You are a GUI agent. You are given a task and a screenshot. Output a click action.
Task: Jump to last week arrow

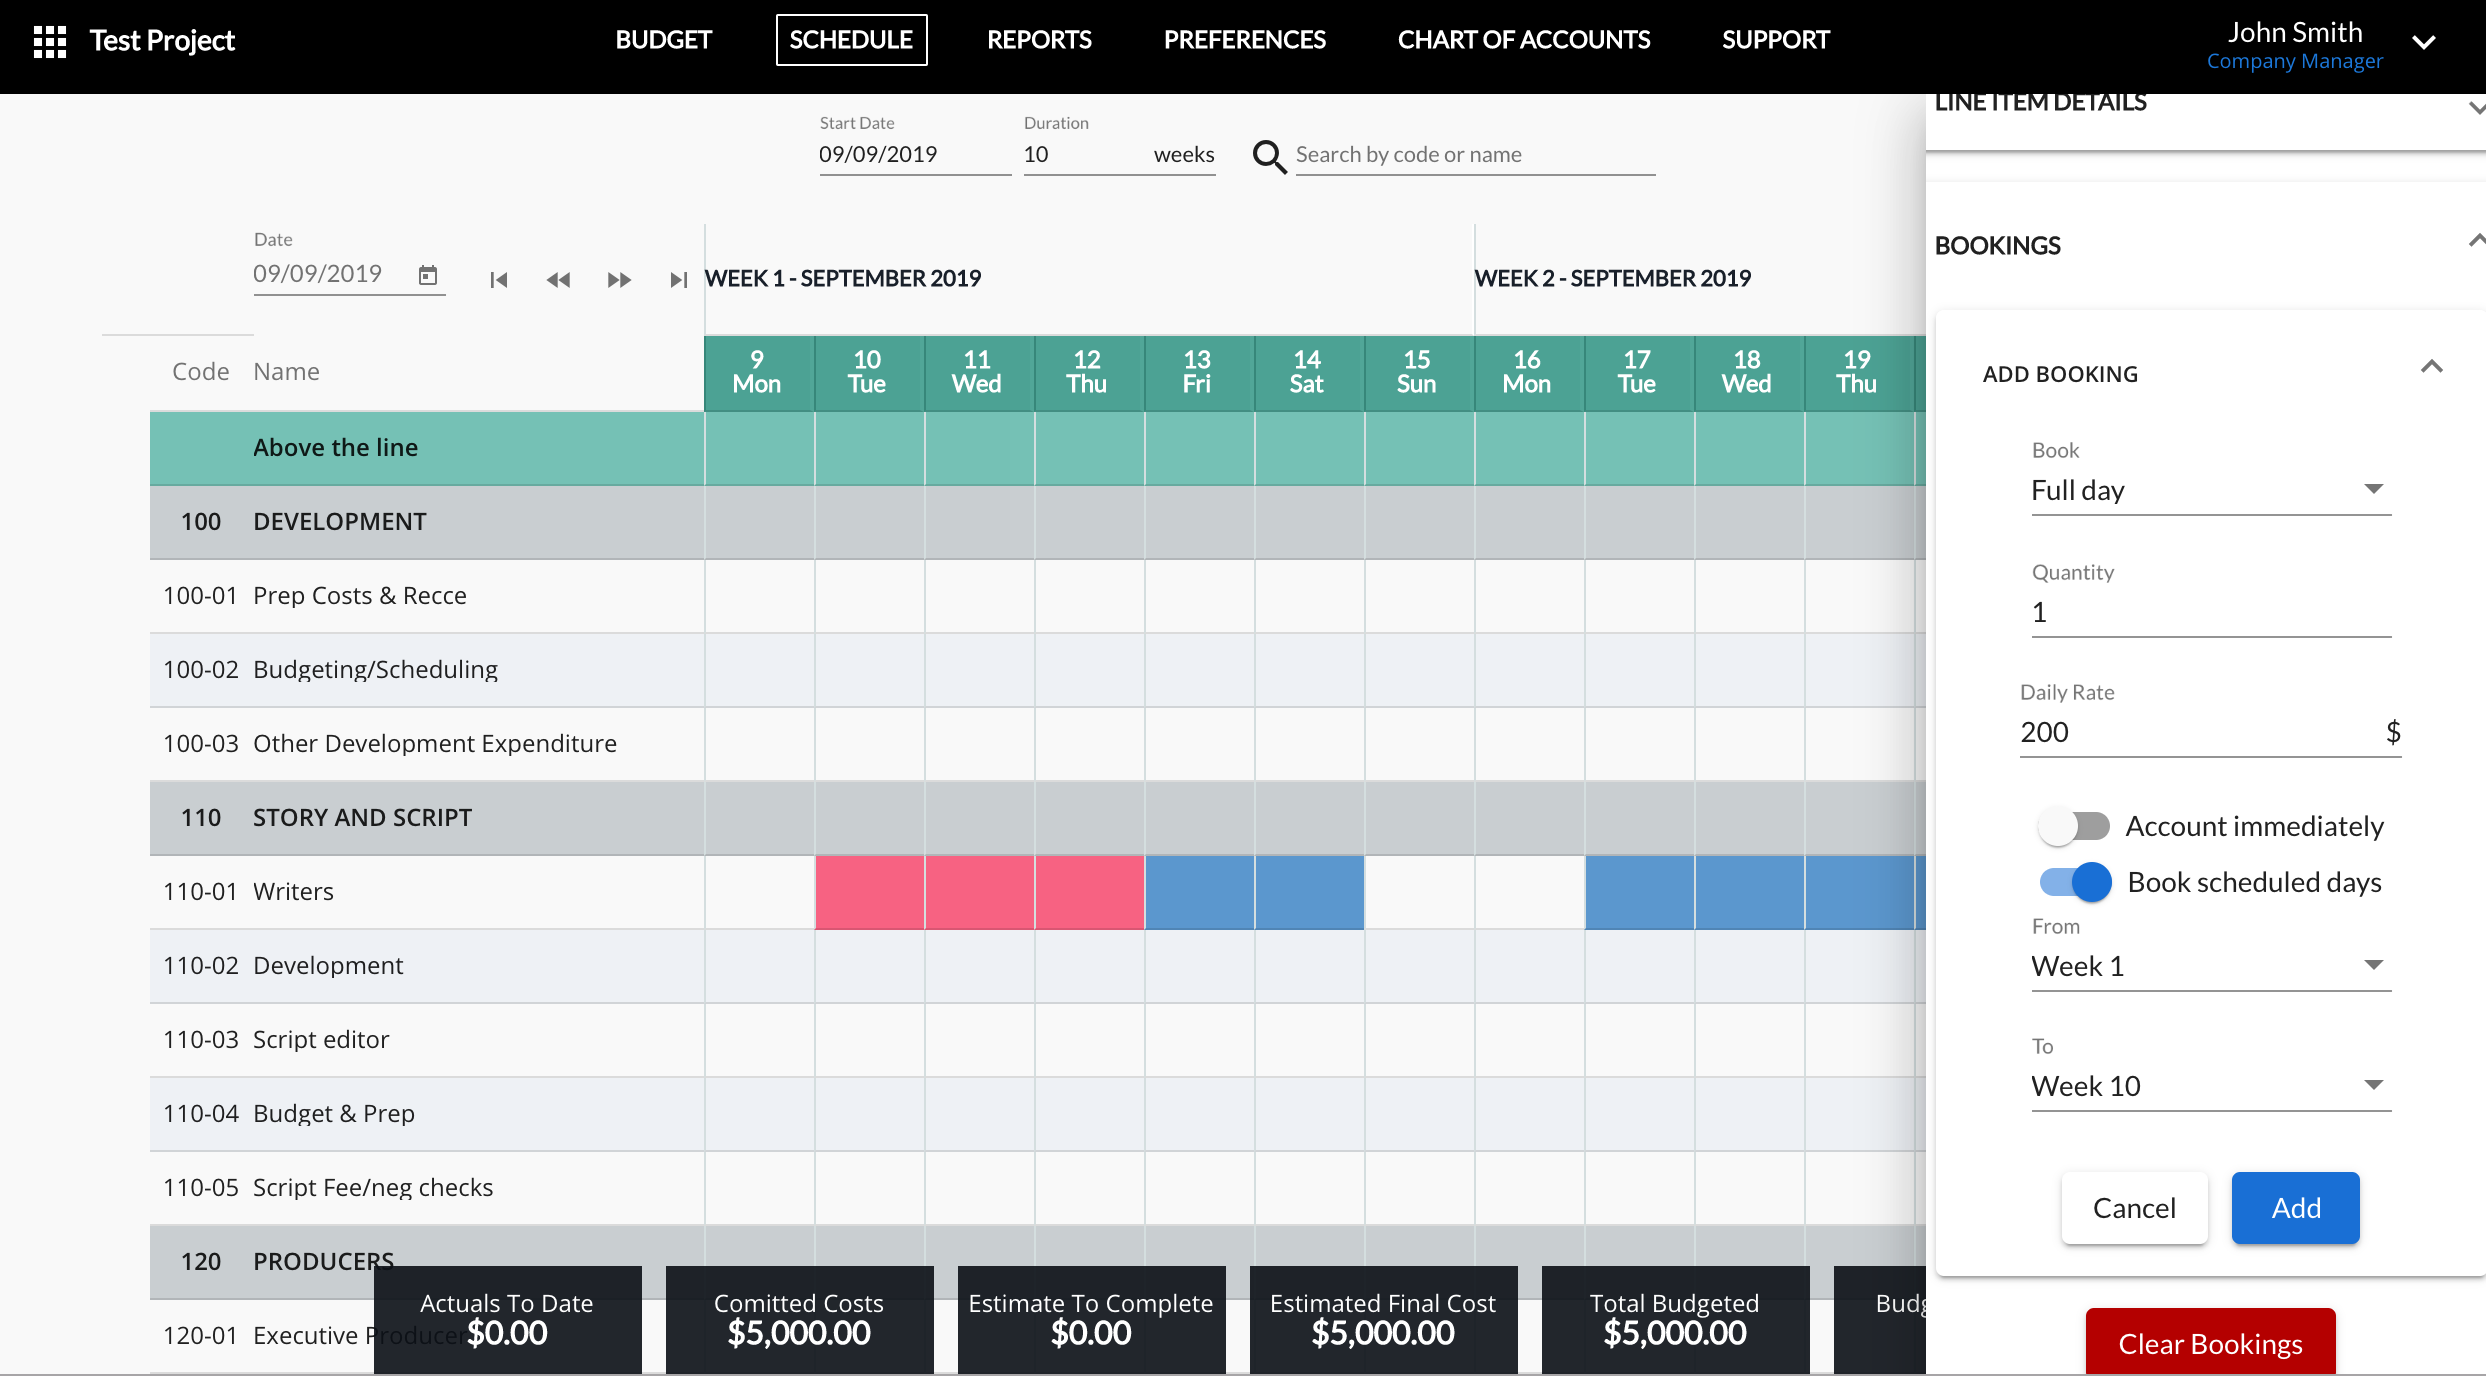tap(679, 280)
